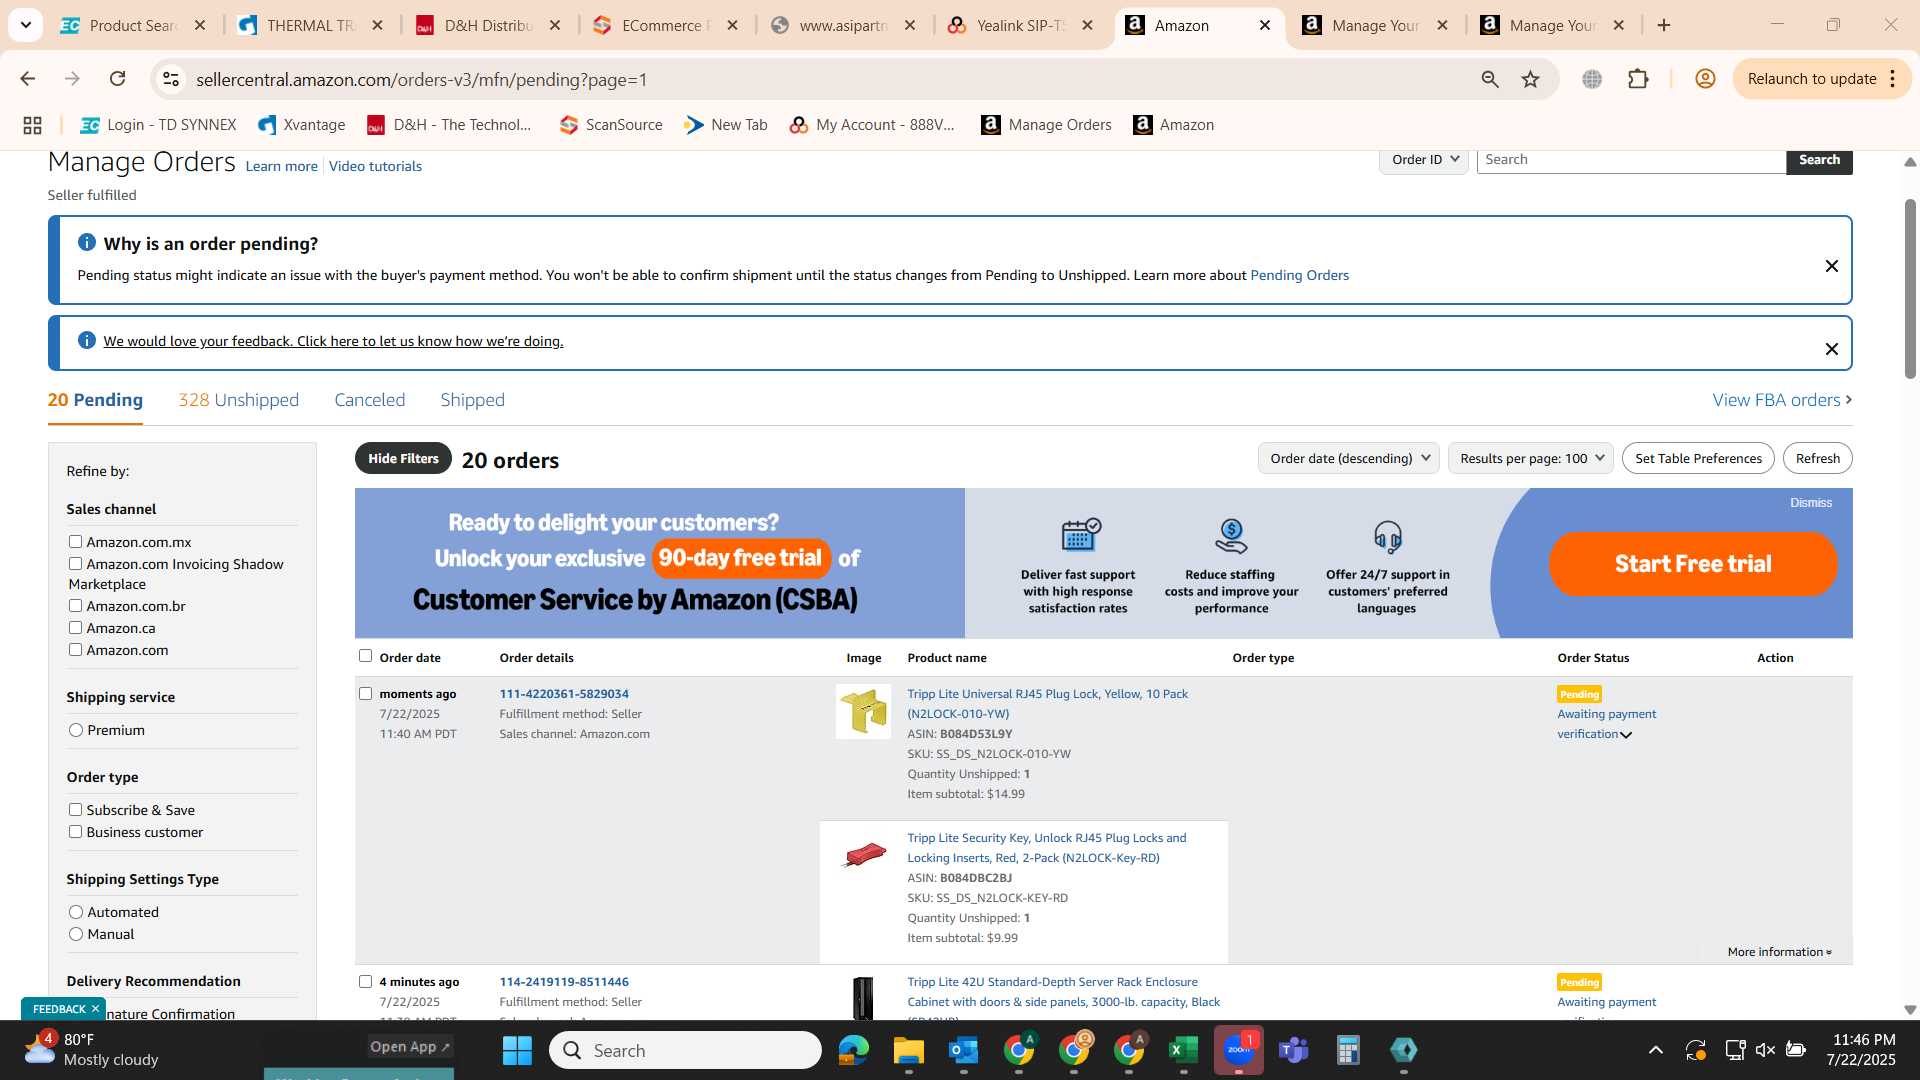Open the tab search dropdown arrow

pos(25,25)
